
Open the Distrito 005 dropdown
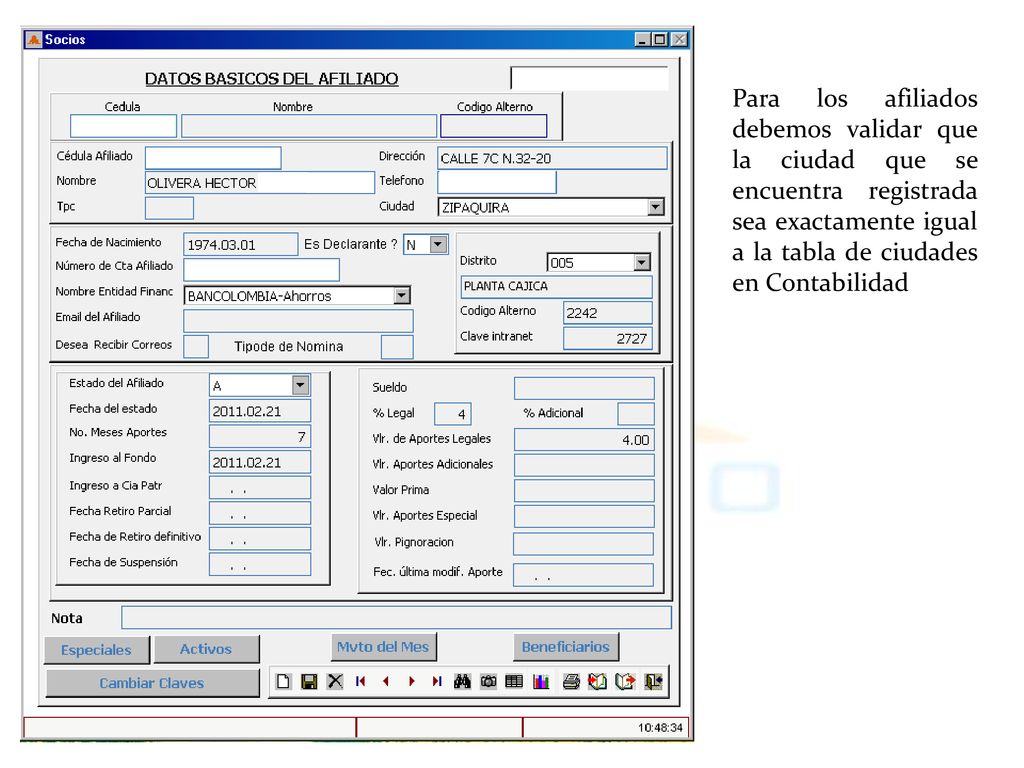pyautogui.click(x=642, y=263)
